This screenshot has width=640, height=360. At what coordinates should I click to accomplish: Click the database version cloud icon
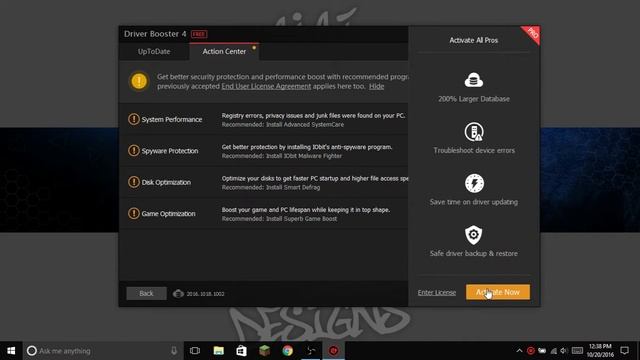[x=178, y=293]
